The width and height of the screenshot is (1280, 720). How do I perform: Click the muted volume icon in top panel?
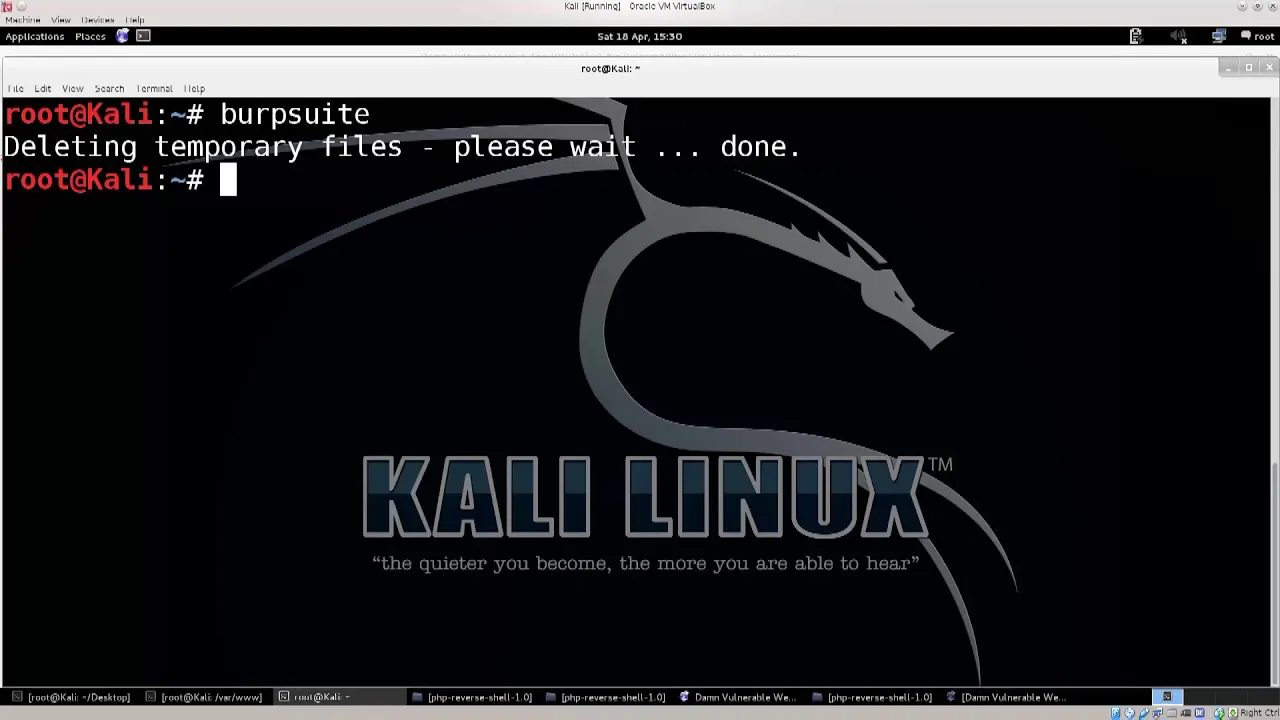click(x=1179, y=36)
